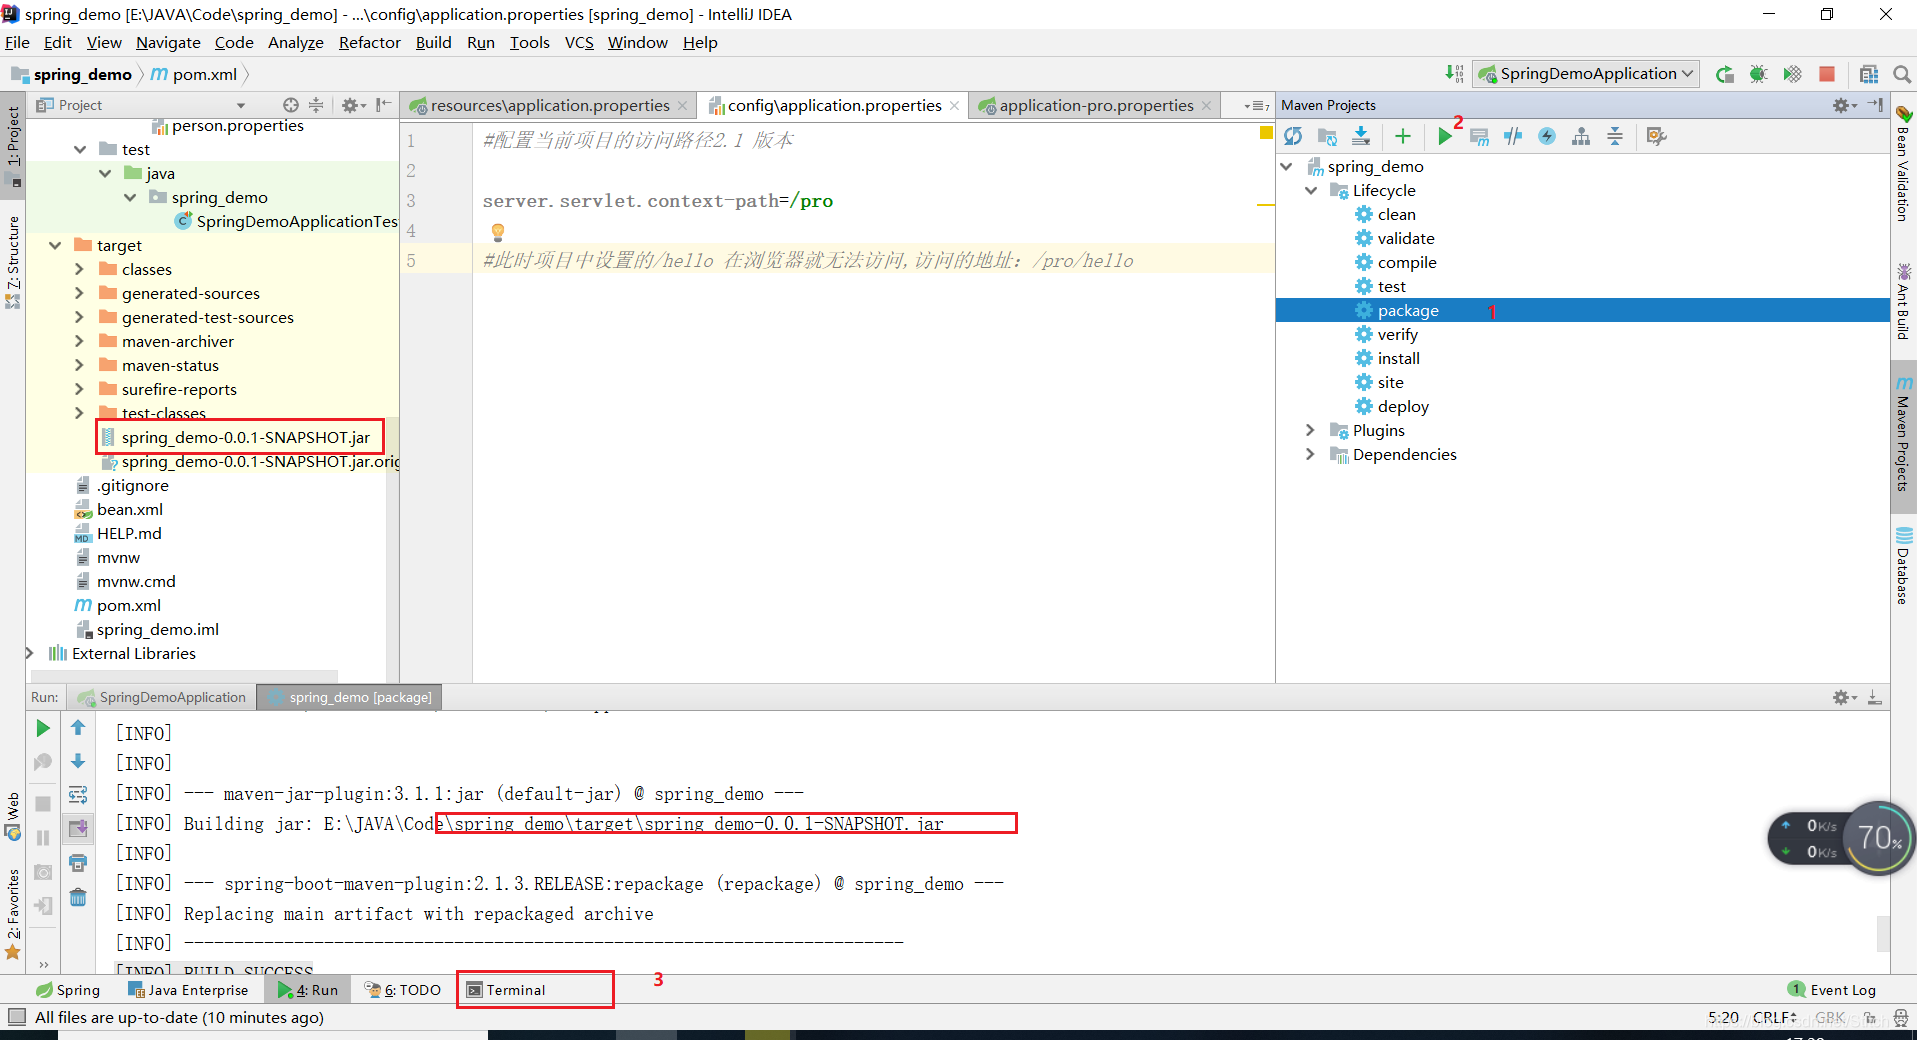Toggle Maven Offline Mode icon
The height and width of the screenshot is (1040, 1917).
1513,136
